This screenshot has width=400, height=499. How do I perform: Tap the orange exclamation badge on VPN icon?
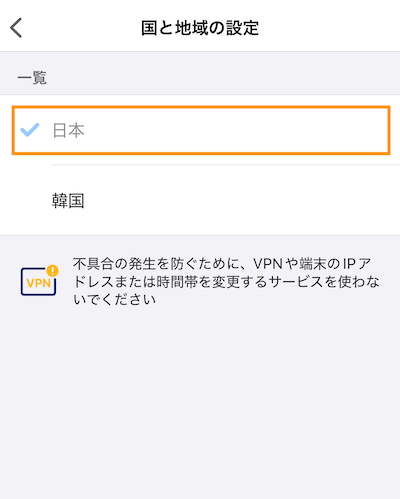click(53, 271)
